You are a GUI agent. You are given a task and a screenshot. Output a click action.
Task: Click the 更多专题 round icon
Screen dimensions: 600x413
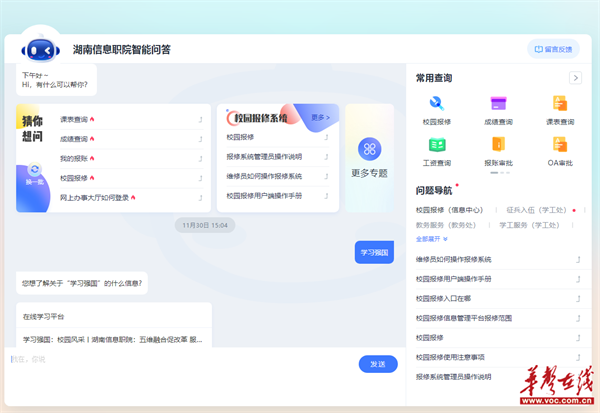point(369,149)
